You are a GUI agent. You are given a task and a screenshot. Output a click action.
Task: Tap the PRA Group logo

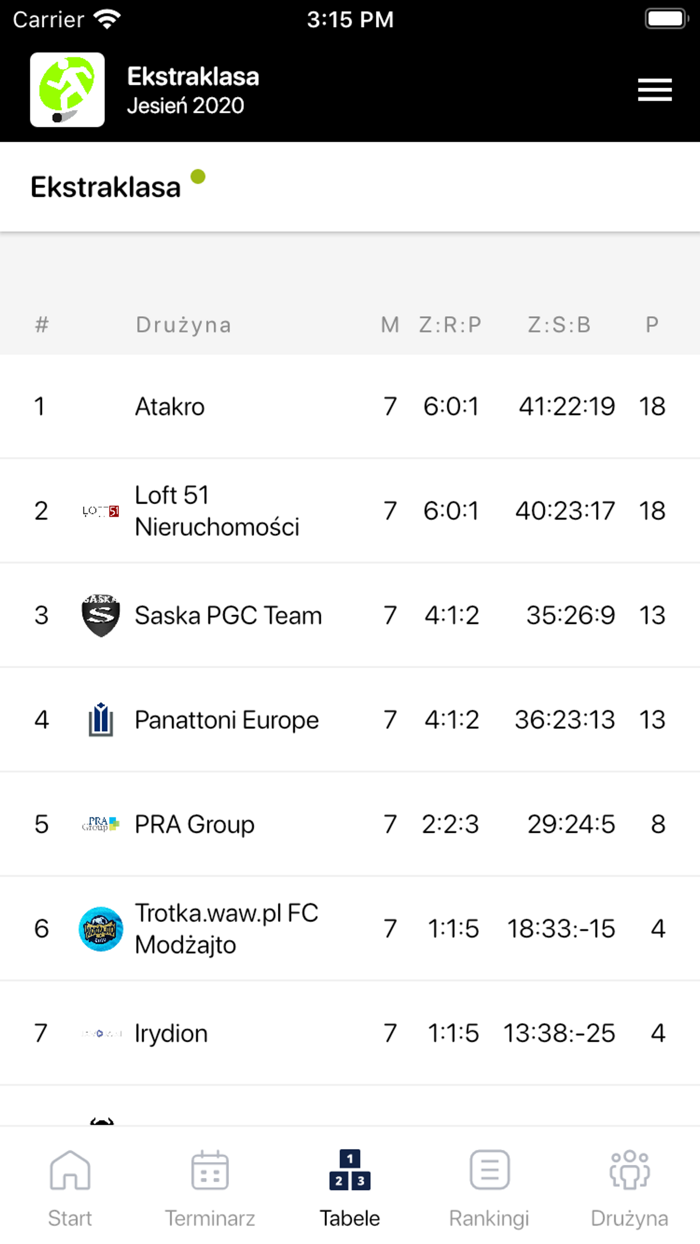[100, 825]
